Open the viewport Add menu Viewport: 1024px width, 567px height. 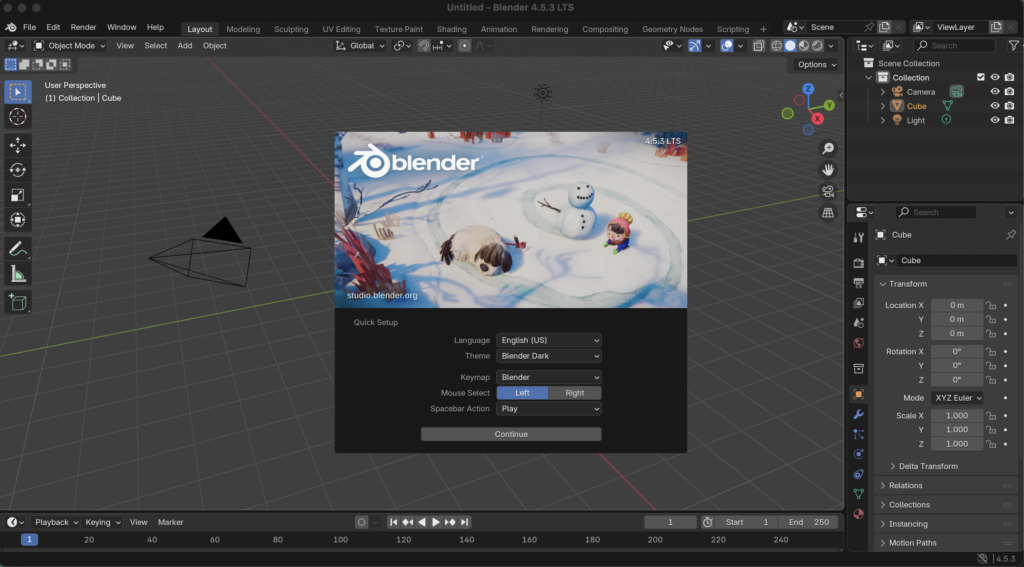pos(185,46)
